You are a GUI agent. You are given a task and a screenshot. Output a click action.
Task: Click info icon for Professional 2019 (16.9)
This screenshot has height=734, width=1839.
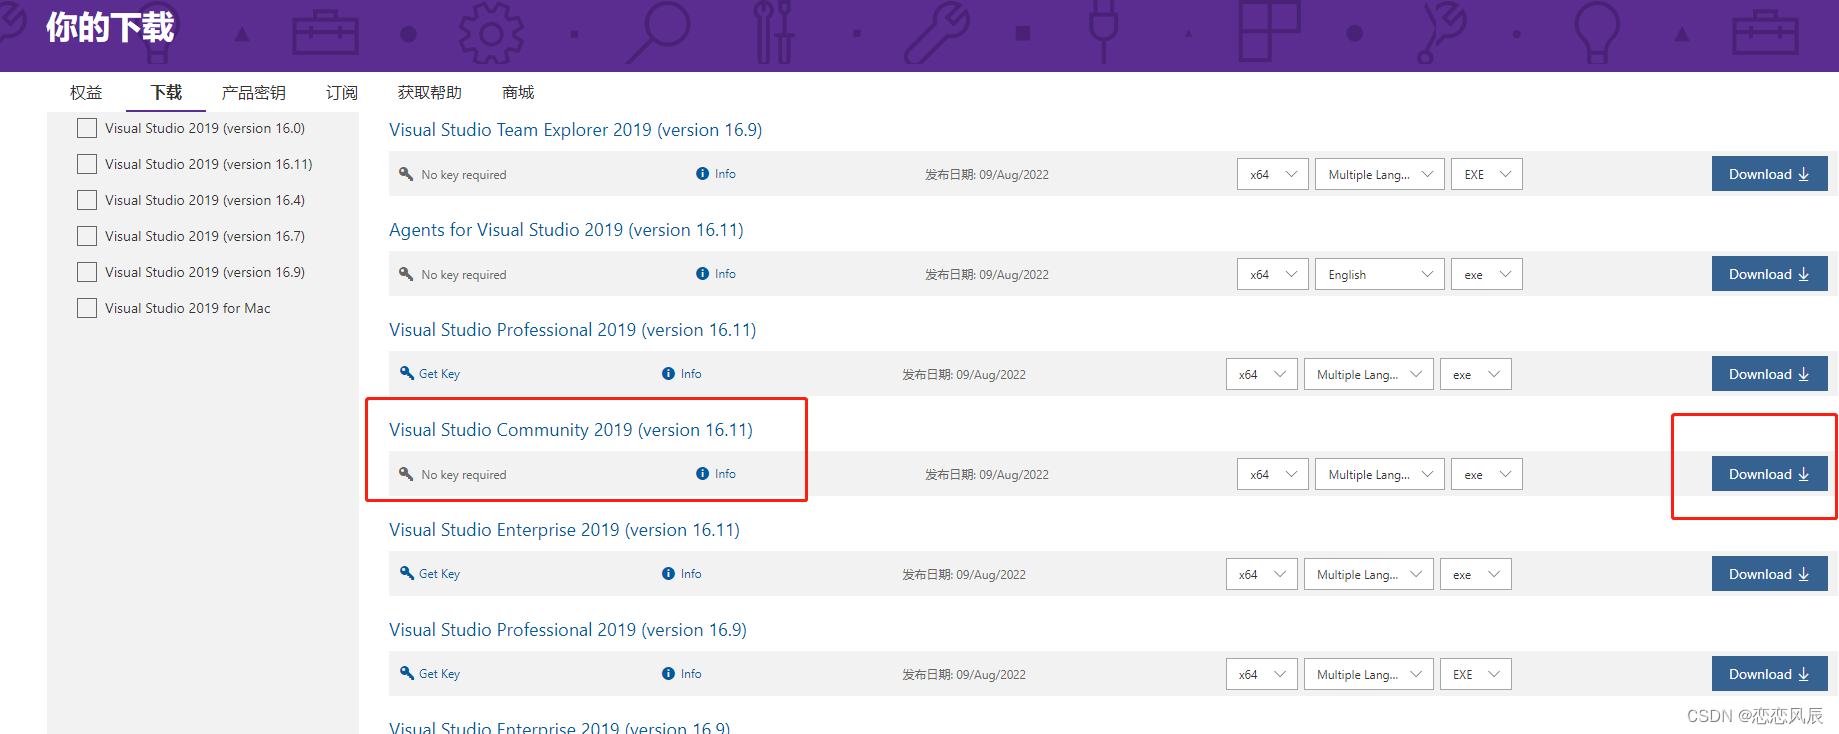(669, 674)
